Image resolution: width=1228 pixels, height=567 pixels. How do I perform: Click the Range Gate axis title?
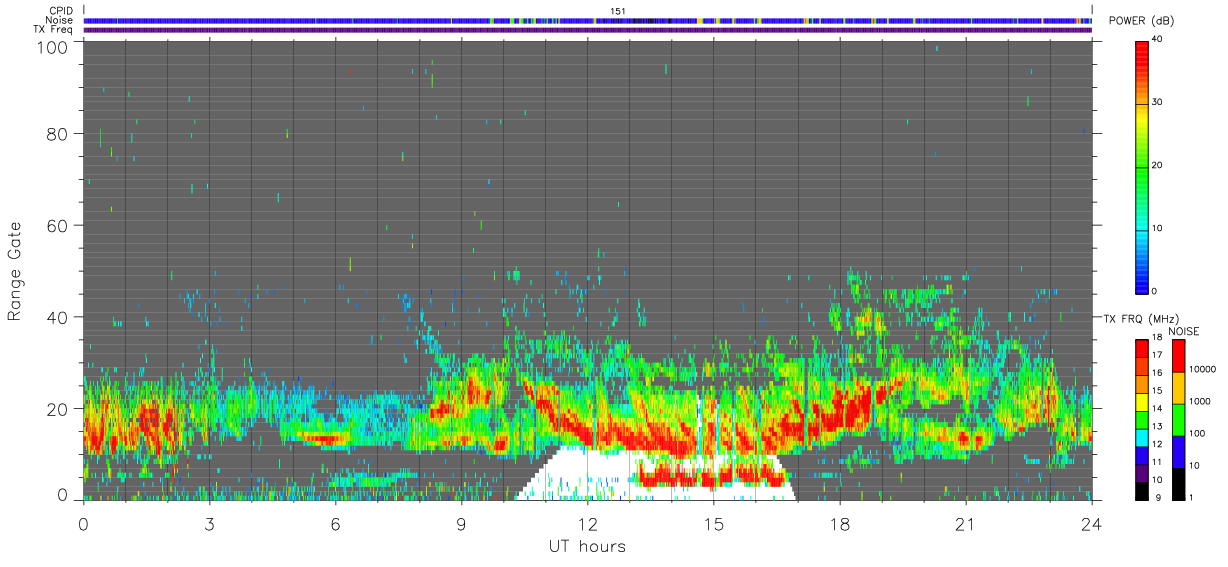[15, 271]
